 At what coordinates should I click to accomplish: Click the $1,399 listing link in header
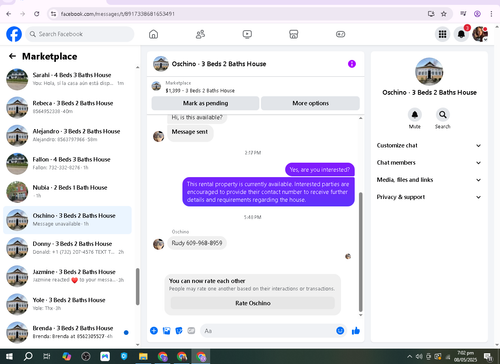(x=200, y=91)
